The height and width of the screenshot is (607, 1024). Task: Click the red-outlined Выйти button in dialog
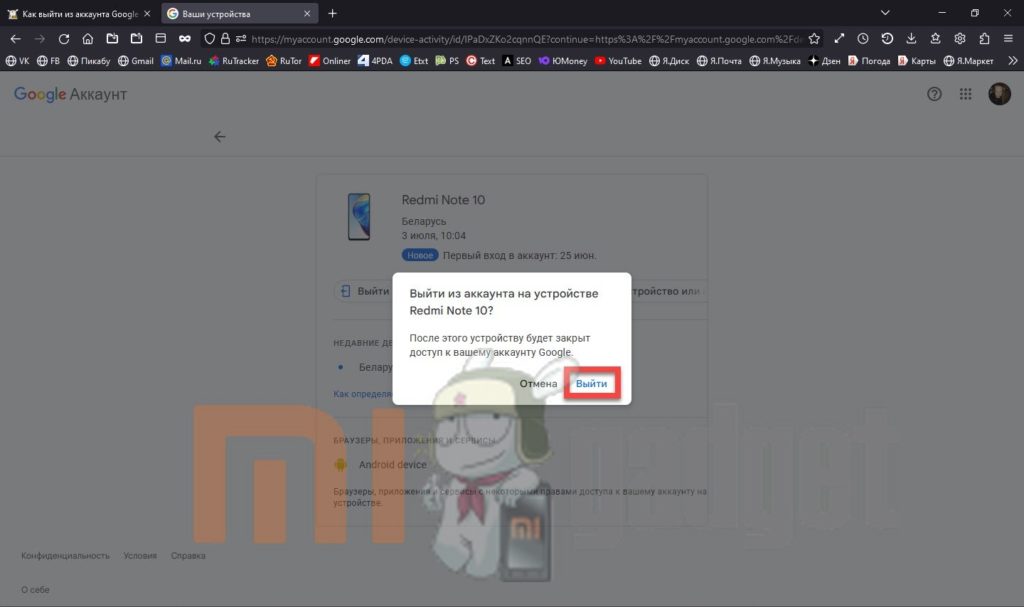591,384
